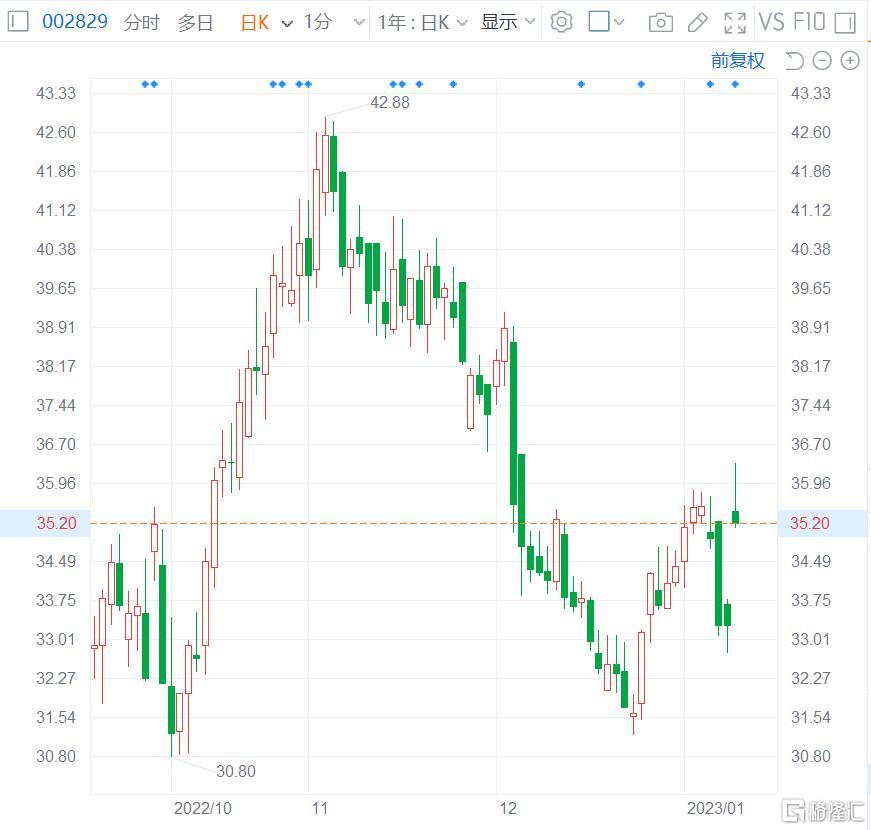This screenshot has height=830, width=871.
Task: Click the 2023/01 date label
Action: [715, 808]
